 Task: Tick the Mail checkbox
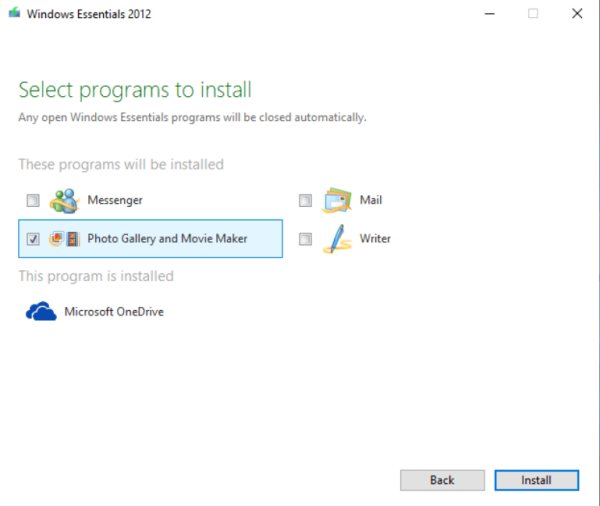pos(306,201)
